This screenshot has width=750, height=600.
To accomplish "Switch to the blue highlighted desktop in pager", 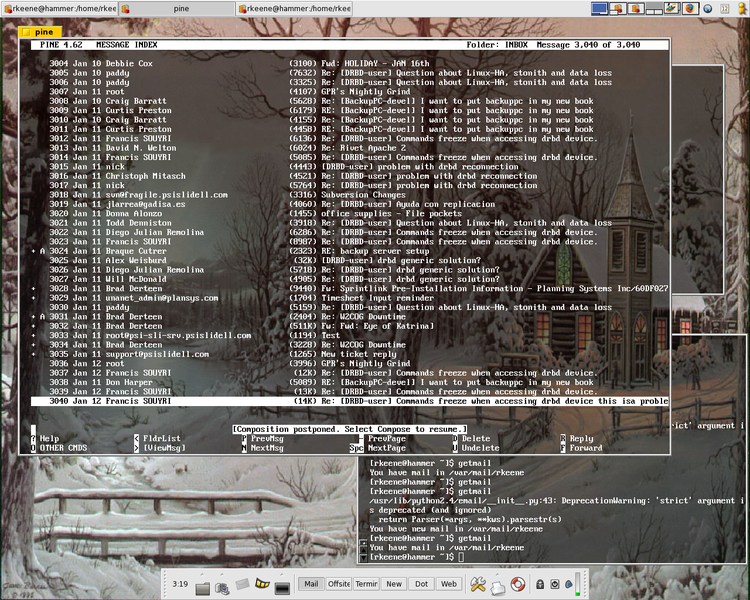I will coord(600,9).
